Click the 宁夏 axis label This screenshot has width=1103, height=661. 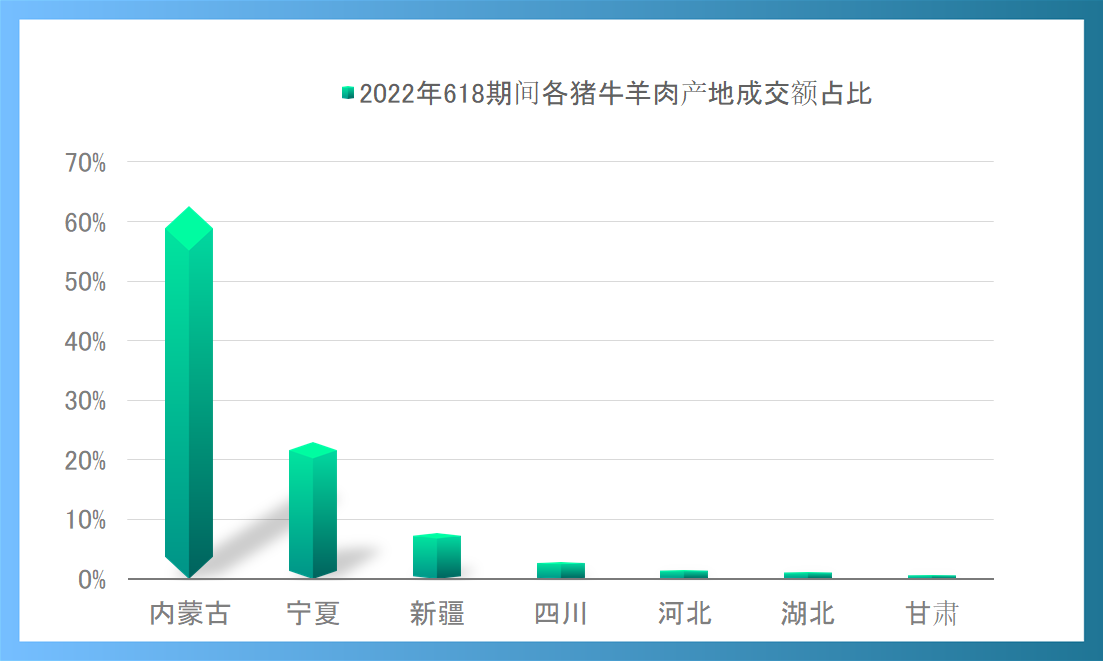(x=313, y=614)
